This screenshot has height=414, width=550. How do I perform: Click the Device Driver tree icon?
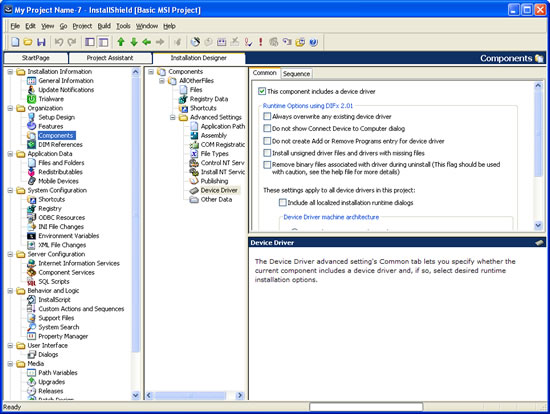(194, 190)
